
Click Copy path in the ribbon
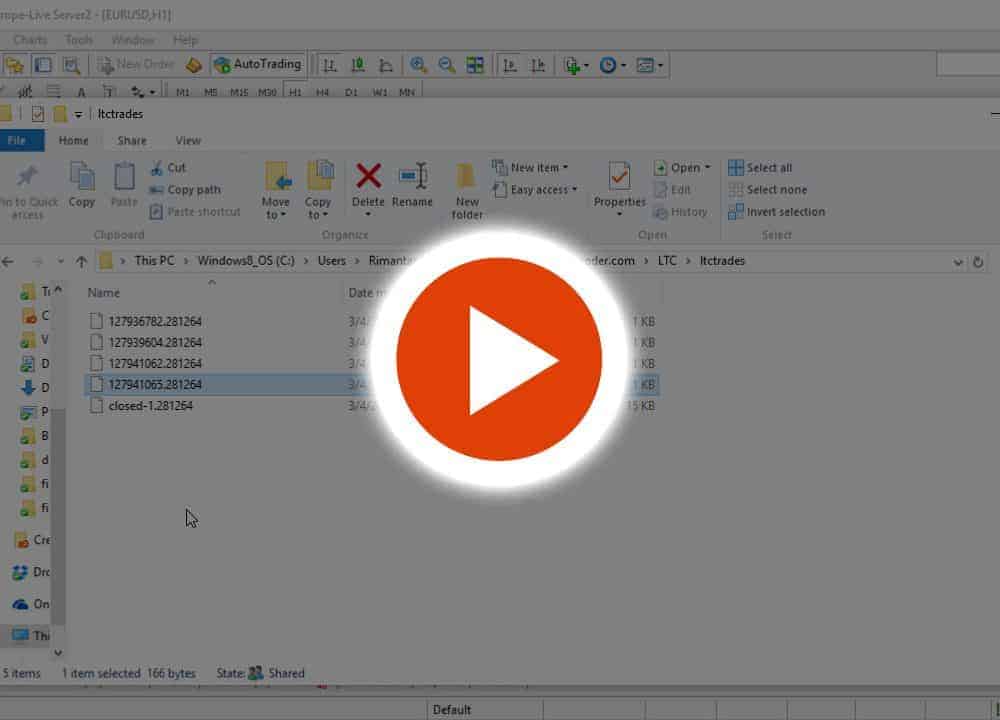click(185, 189)
